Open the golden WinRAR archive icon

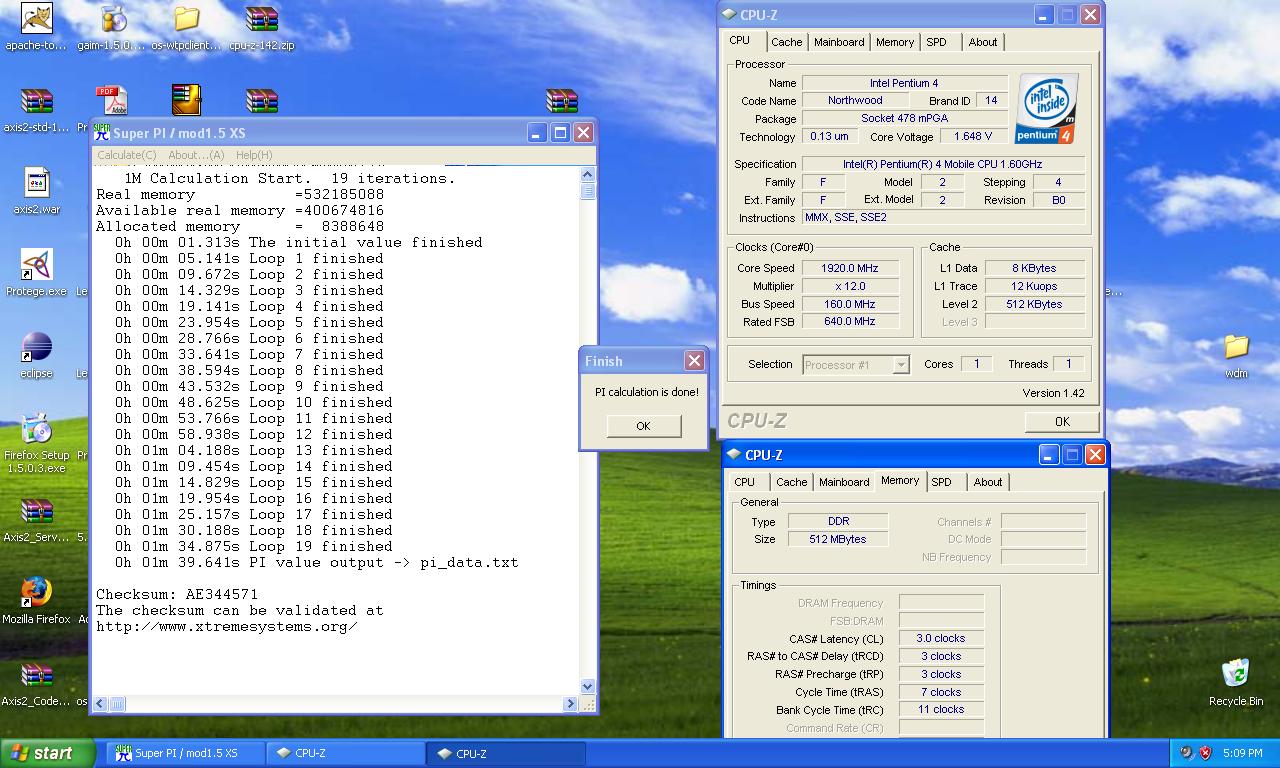coord(187,101)
